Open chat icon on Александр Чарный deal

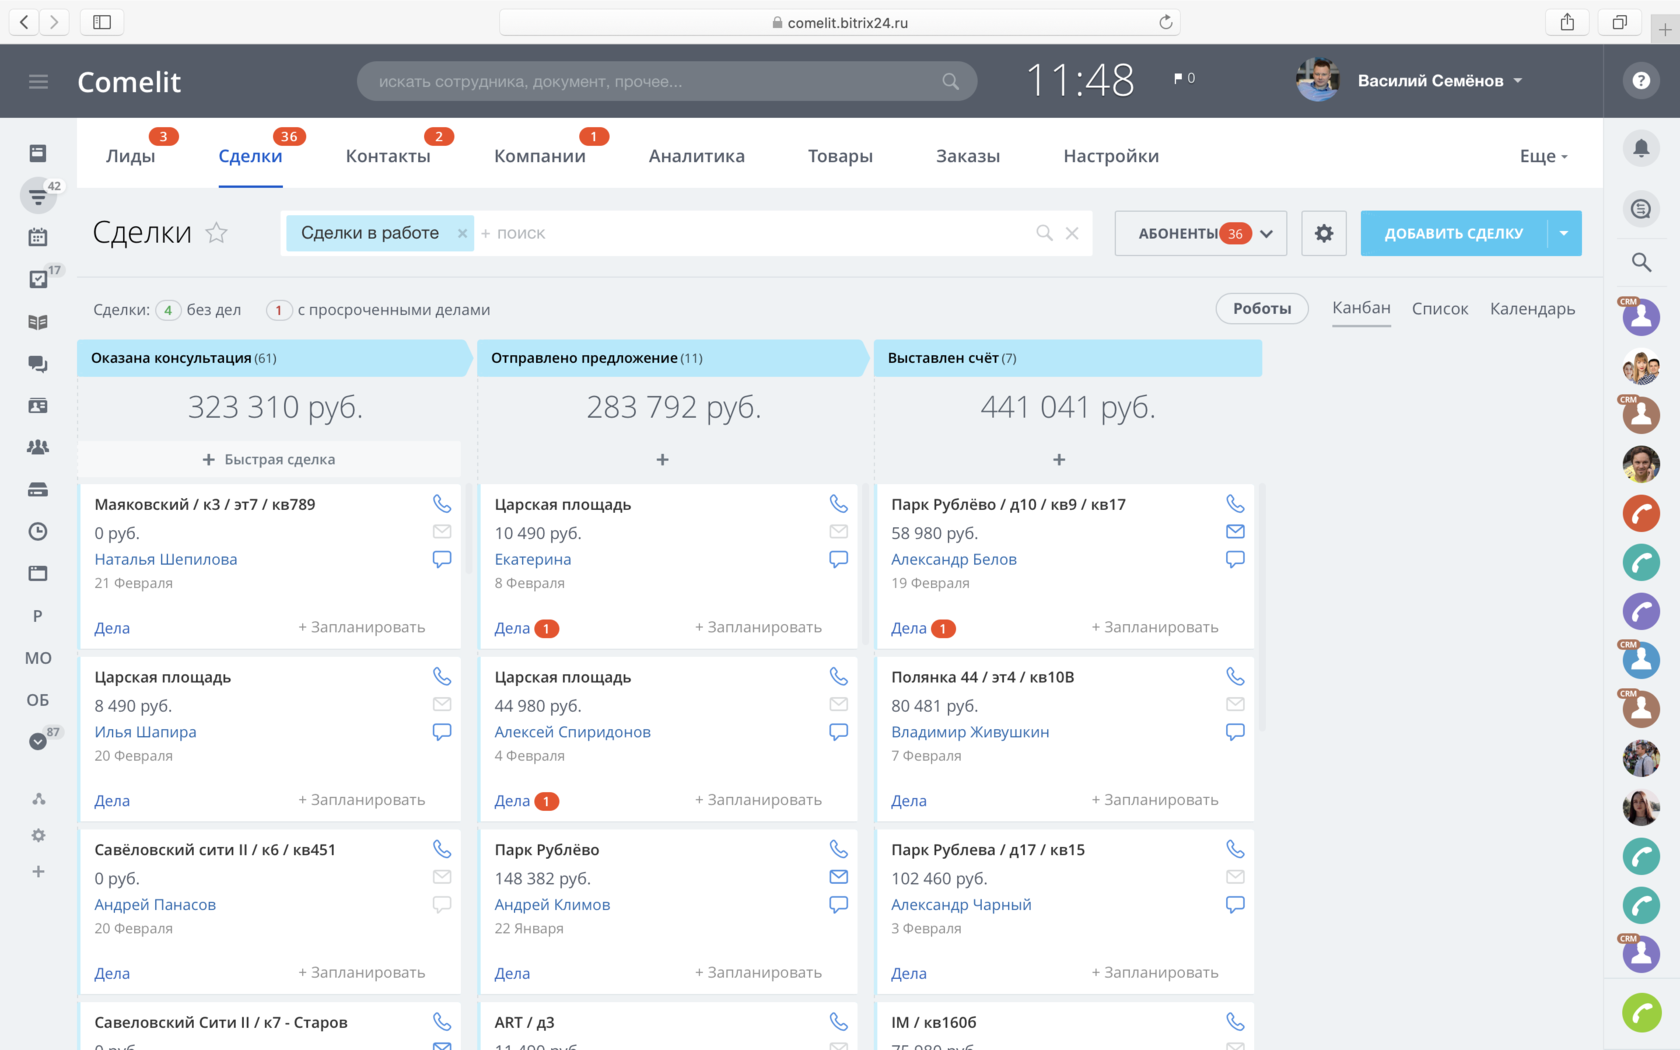tap(1236, 905)
